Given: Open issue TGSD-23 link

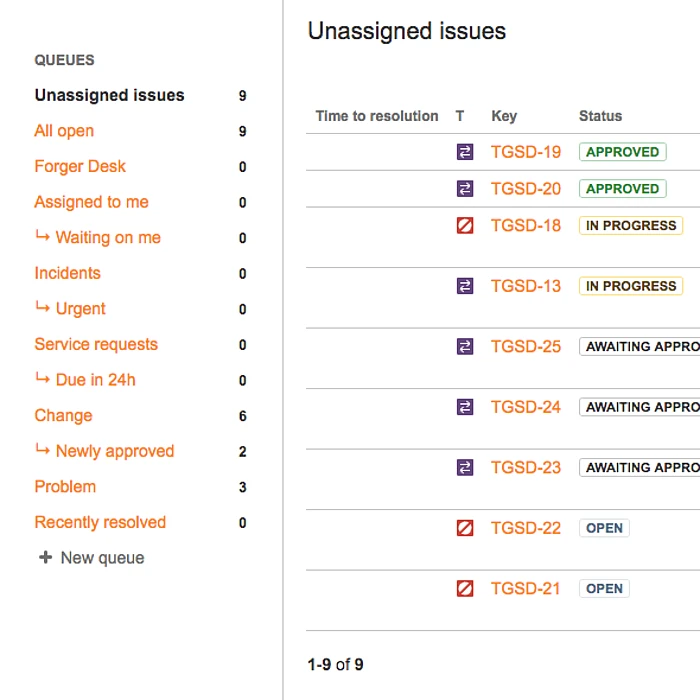Looking at the screenshot, I should coord(526,468).
